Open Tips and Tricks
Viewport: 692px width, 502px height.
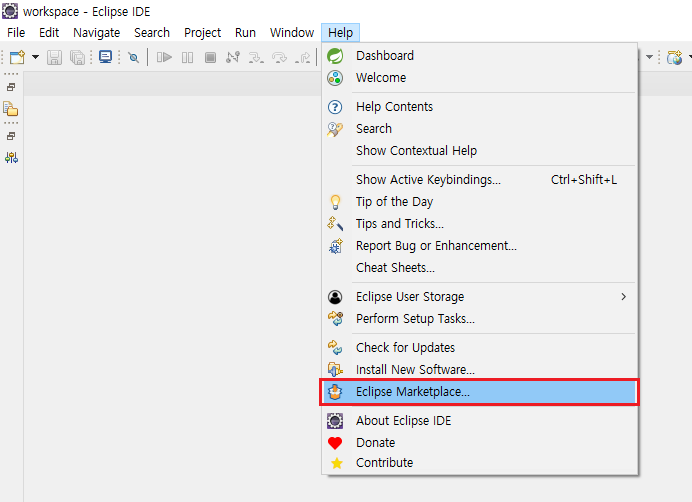(479, 224)
